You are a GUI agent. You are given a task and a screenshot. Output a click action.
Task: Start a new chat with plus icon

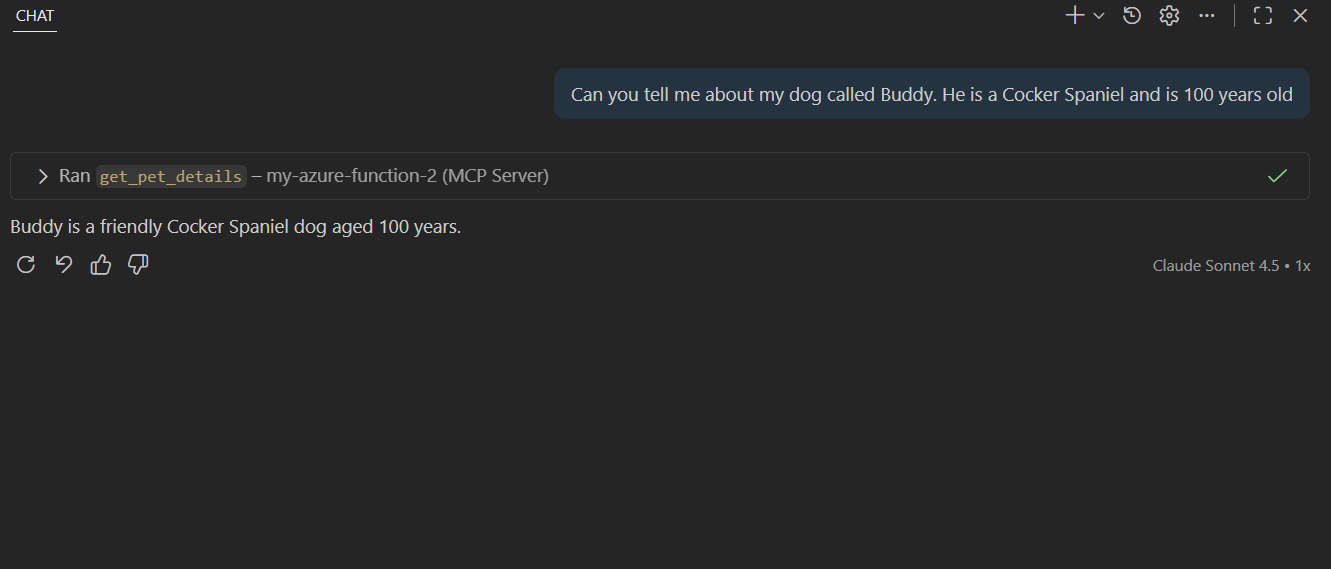[x=1075, y=16]
